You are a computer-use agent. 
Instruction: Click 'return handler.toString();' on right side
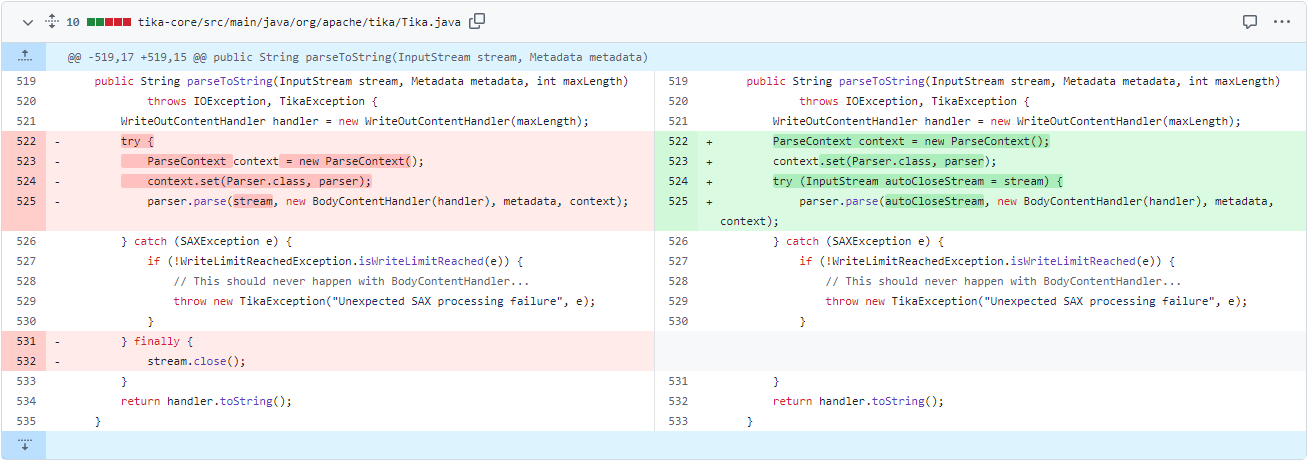pyautogui.click(x=858, y=401)
